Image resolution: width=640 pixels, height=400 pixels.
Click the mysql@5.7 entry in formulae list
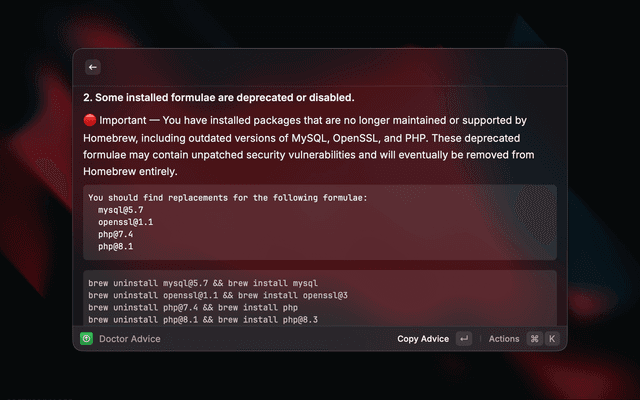pos(120,210)
